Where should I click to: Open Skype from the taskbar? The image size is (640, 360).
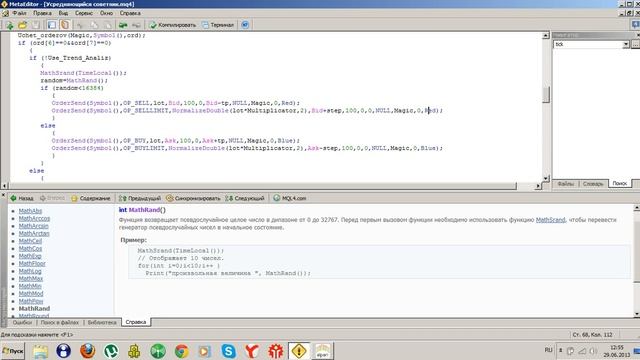pos(229,351)
